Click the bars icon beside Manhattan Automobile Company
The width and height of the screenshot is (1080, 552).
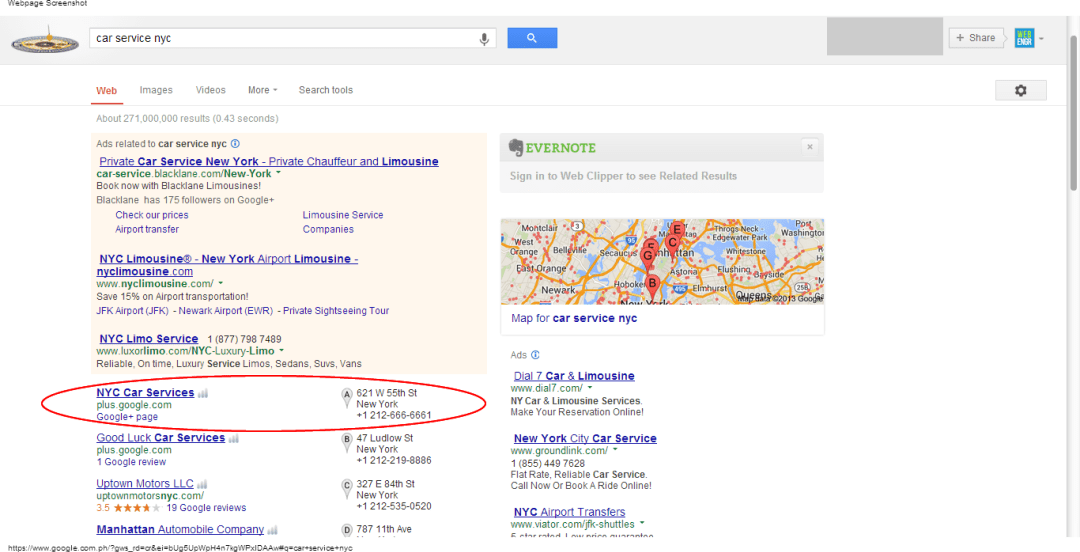coord(272,530)
